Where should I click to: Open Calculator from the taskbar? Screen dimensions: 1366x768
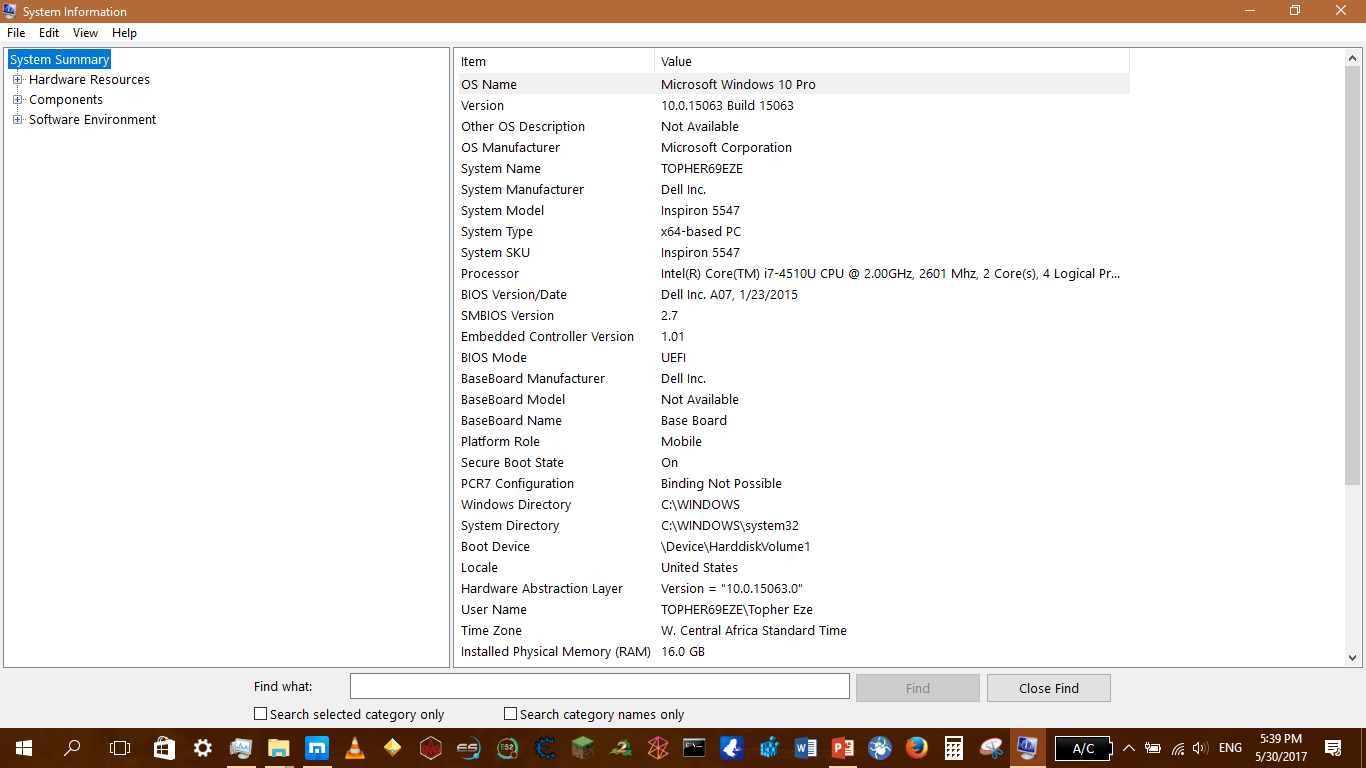point(954,748)
